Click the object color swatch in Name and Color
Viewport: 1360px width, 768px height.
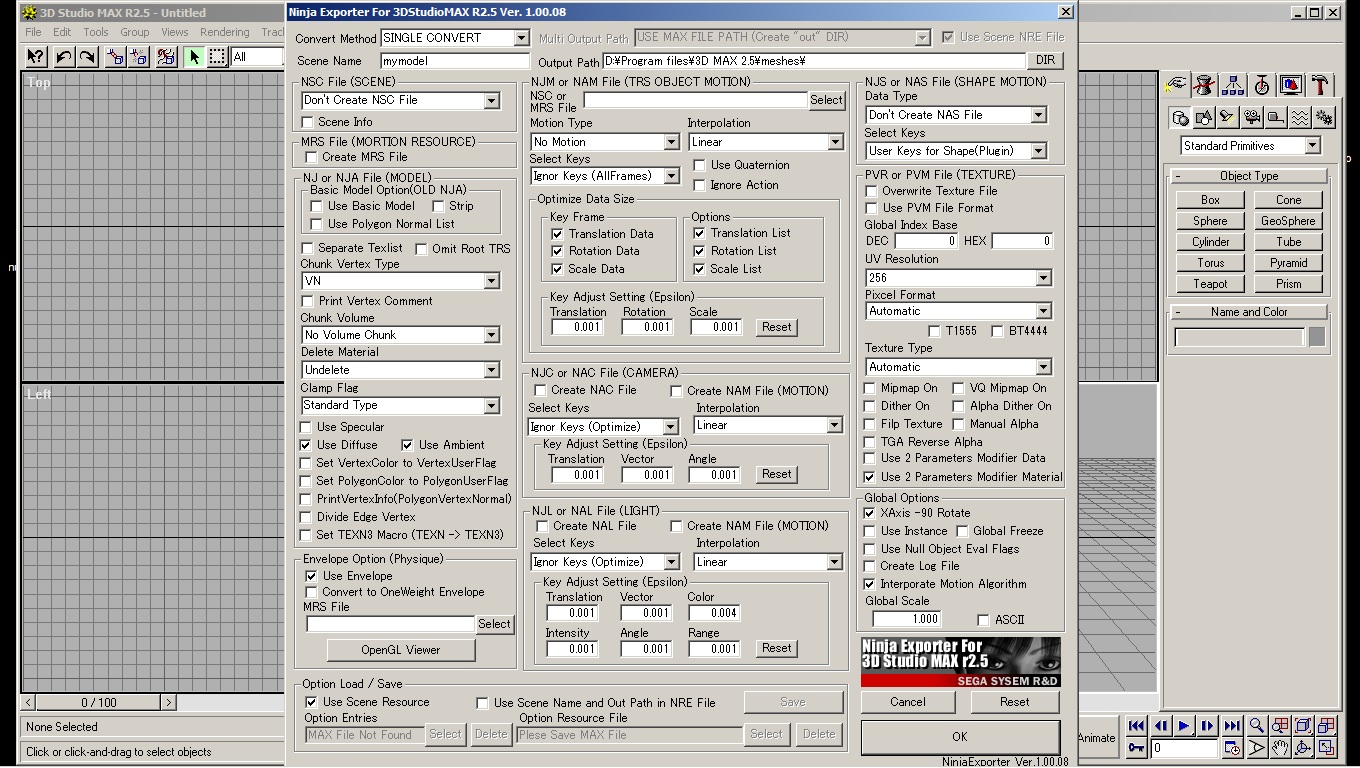coord(1317,337)
